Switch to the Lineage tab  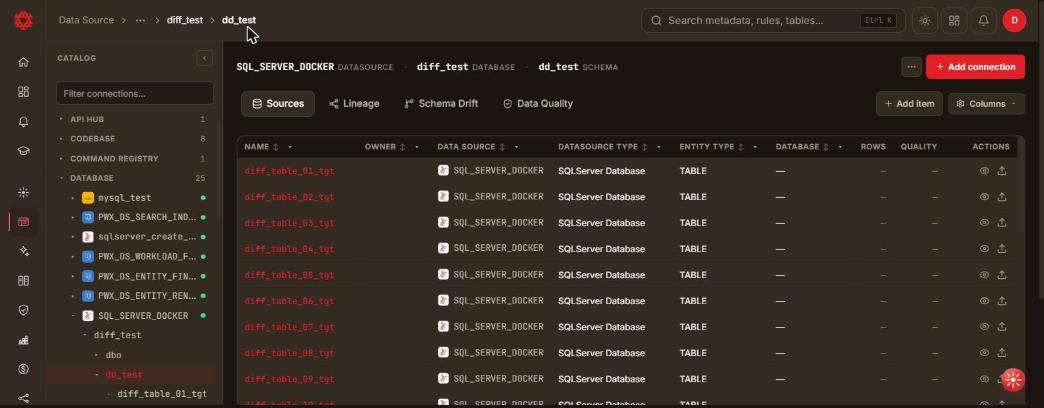point(354,104)
